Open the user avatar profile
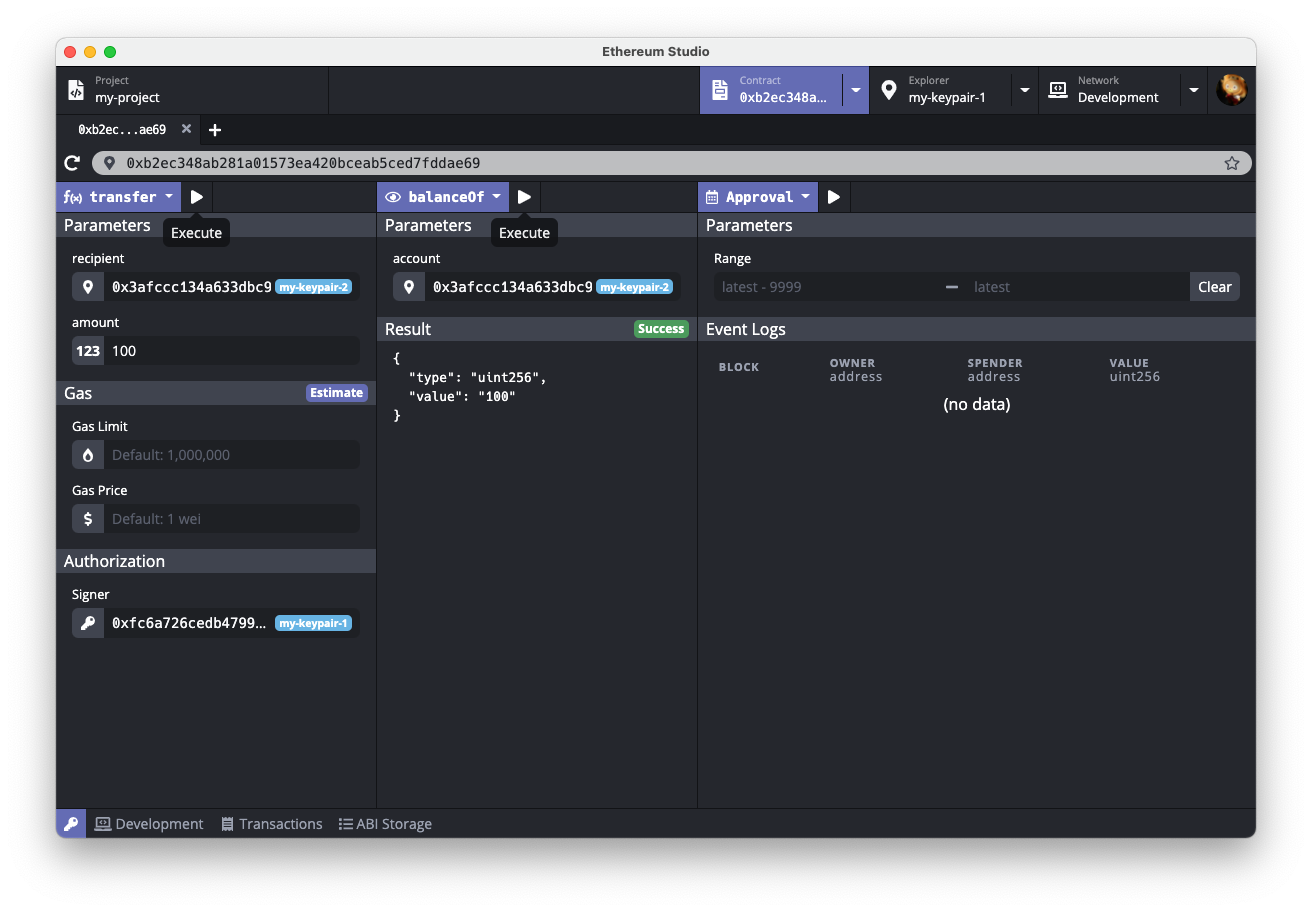This screenshot has height=912, width=1312. (x=1231, y=90)
